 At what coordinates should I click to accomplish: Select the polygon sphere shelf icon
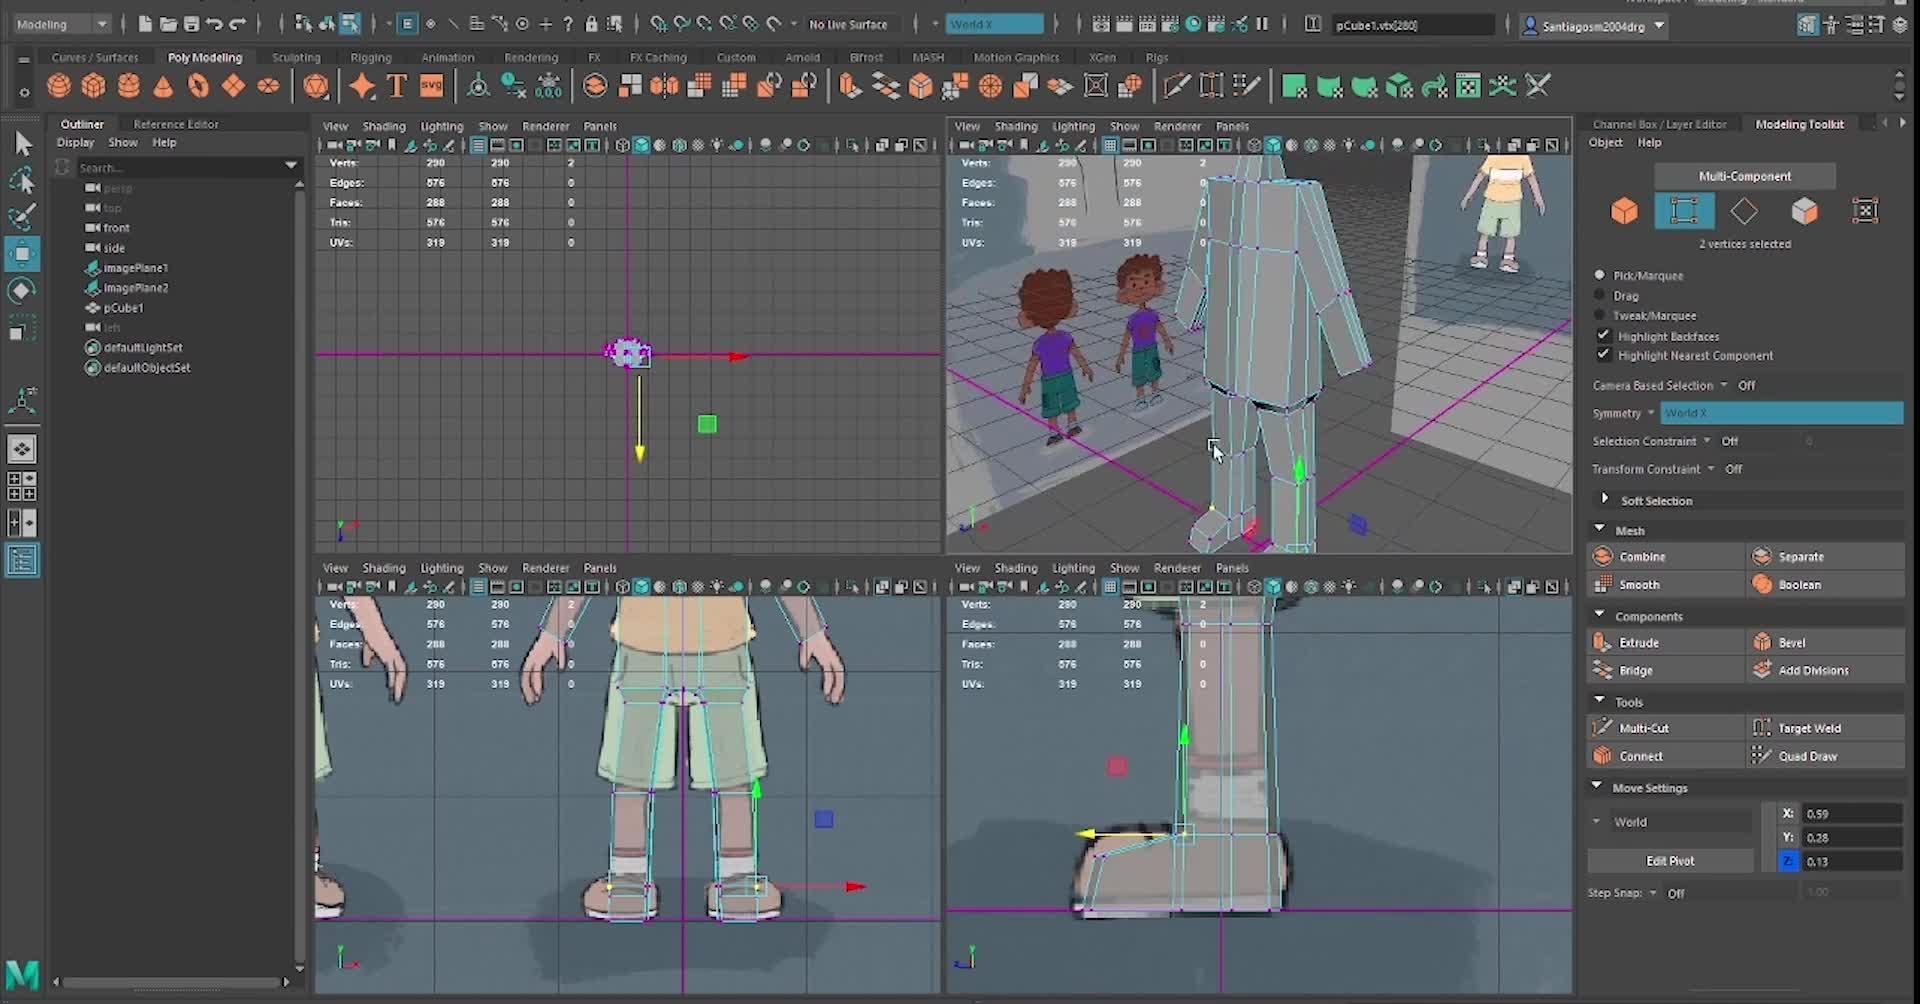(59, 87)
